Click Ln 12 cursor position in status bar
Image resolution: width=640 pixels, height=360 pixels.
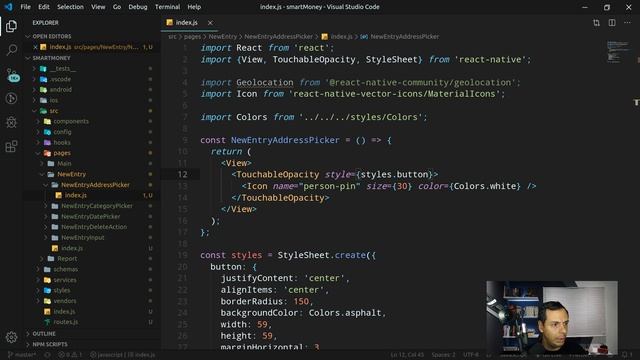point(407,355)
